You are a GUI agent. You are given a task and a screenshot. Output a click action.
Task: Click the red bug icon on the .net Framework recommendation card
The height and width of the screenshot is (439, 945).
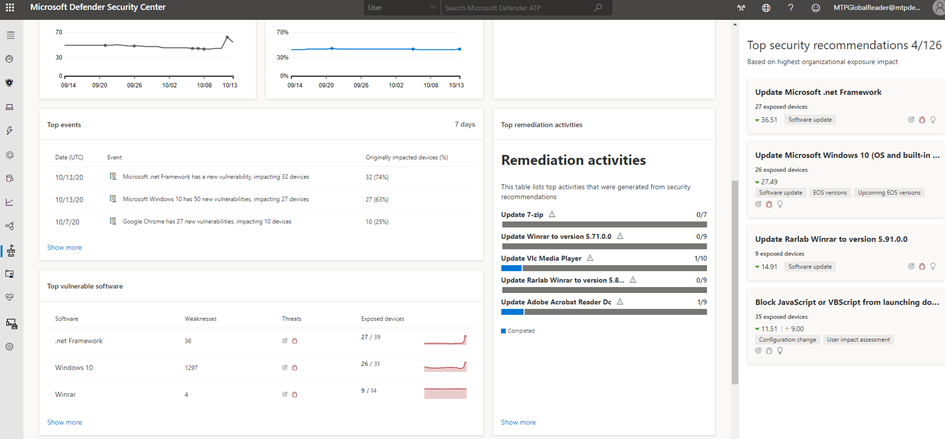pos(921,119)
